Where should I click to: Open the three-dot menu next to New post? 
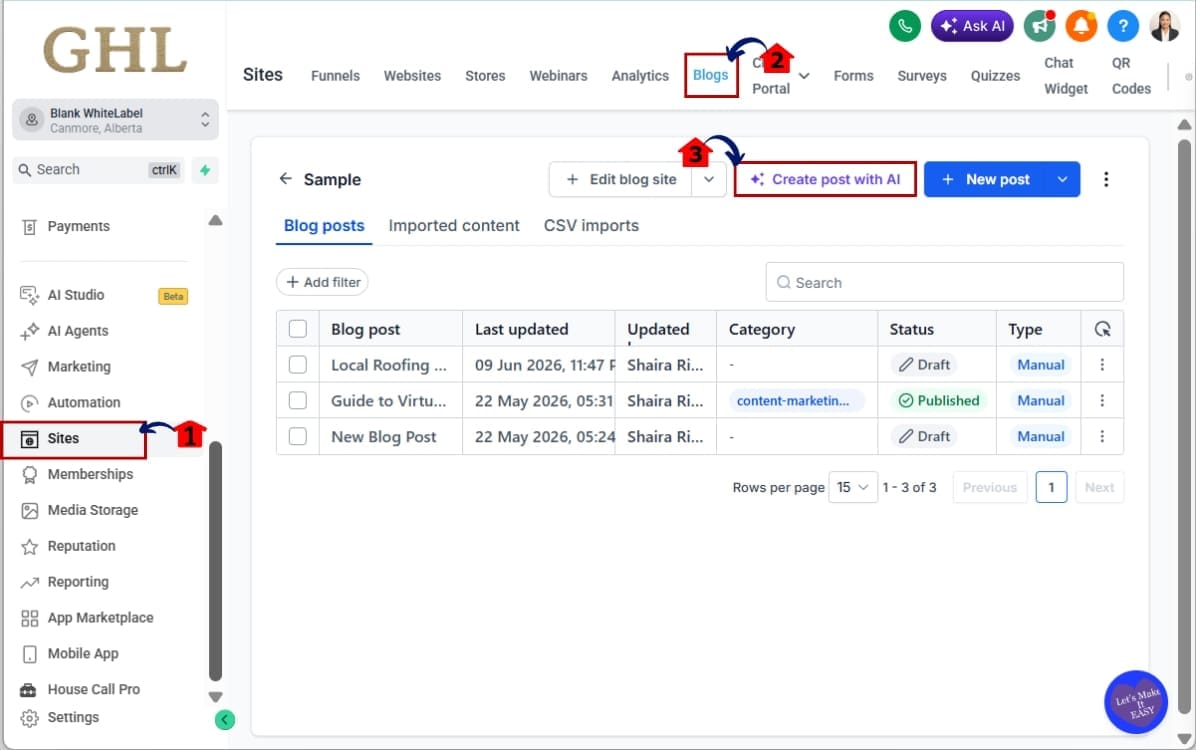pos(1106,179)
